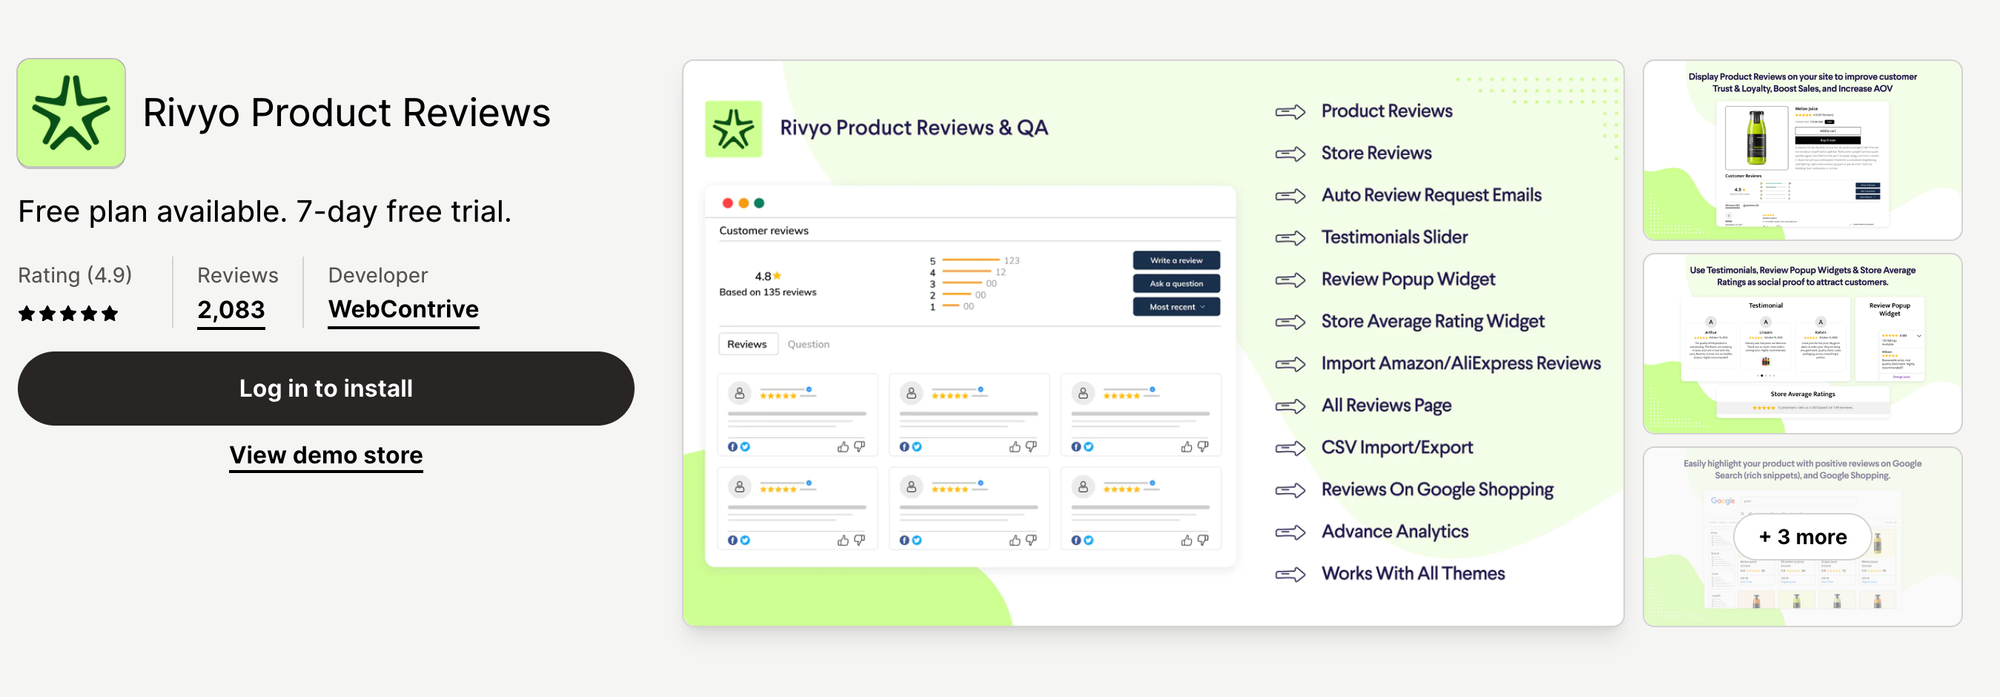Viewport: 2000px width, 697px height.
Task: Click the 'Free plan available. 7-day free trial.' text
Action: click(265, 212)
